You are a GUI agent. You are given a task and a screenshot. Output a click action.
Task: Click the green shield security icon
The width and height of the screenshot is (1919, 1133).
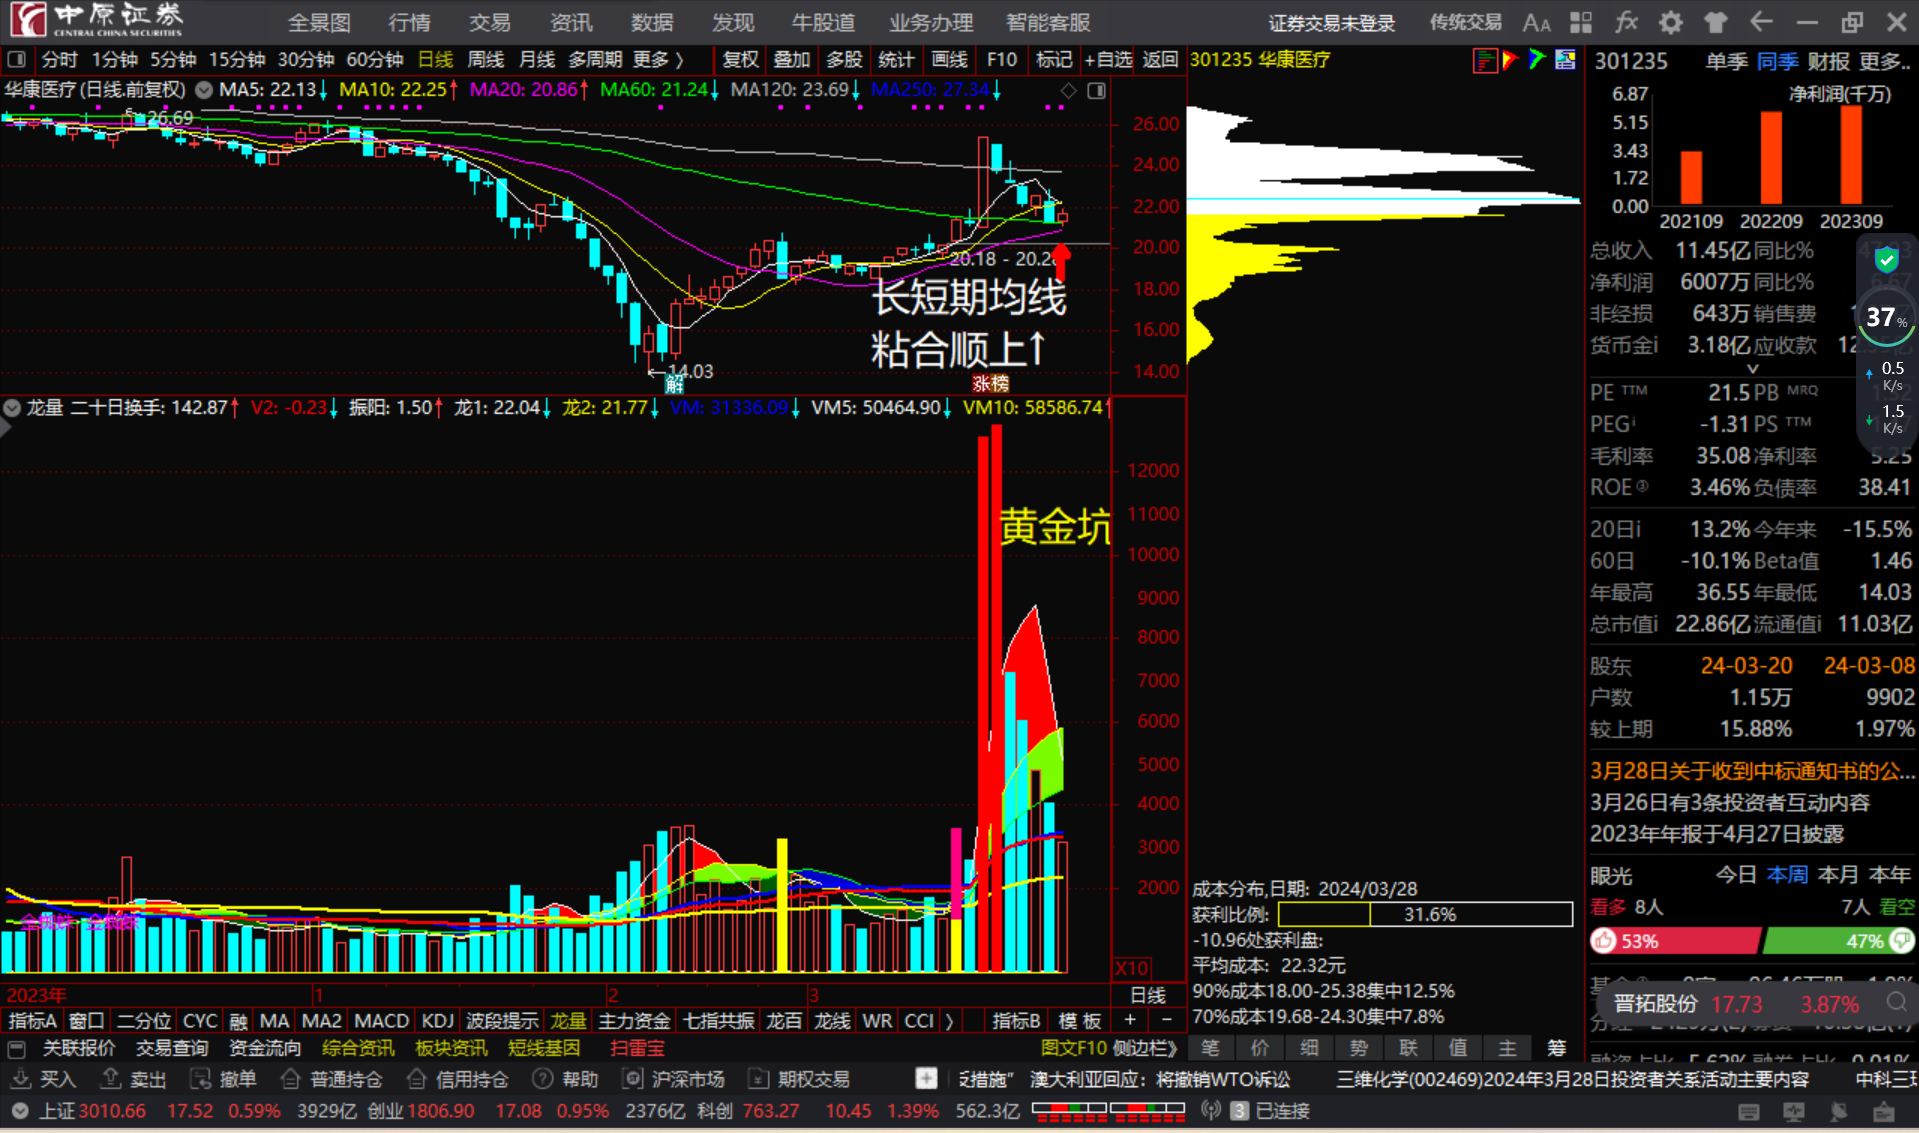tap(1886, 260)
